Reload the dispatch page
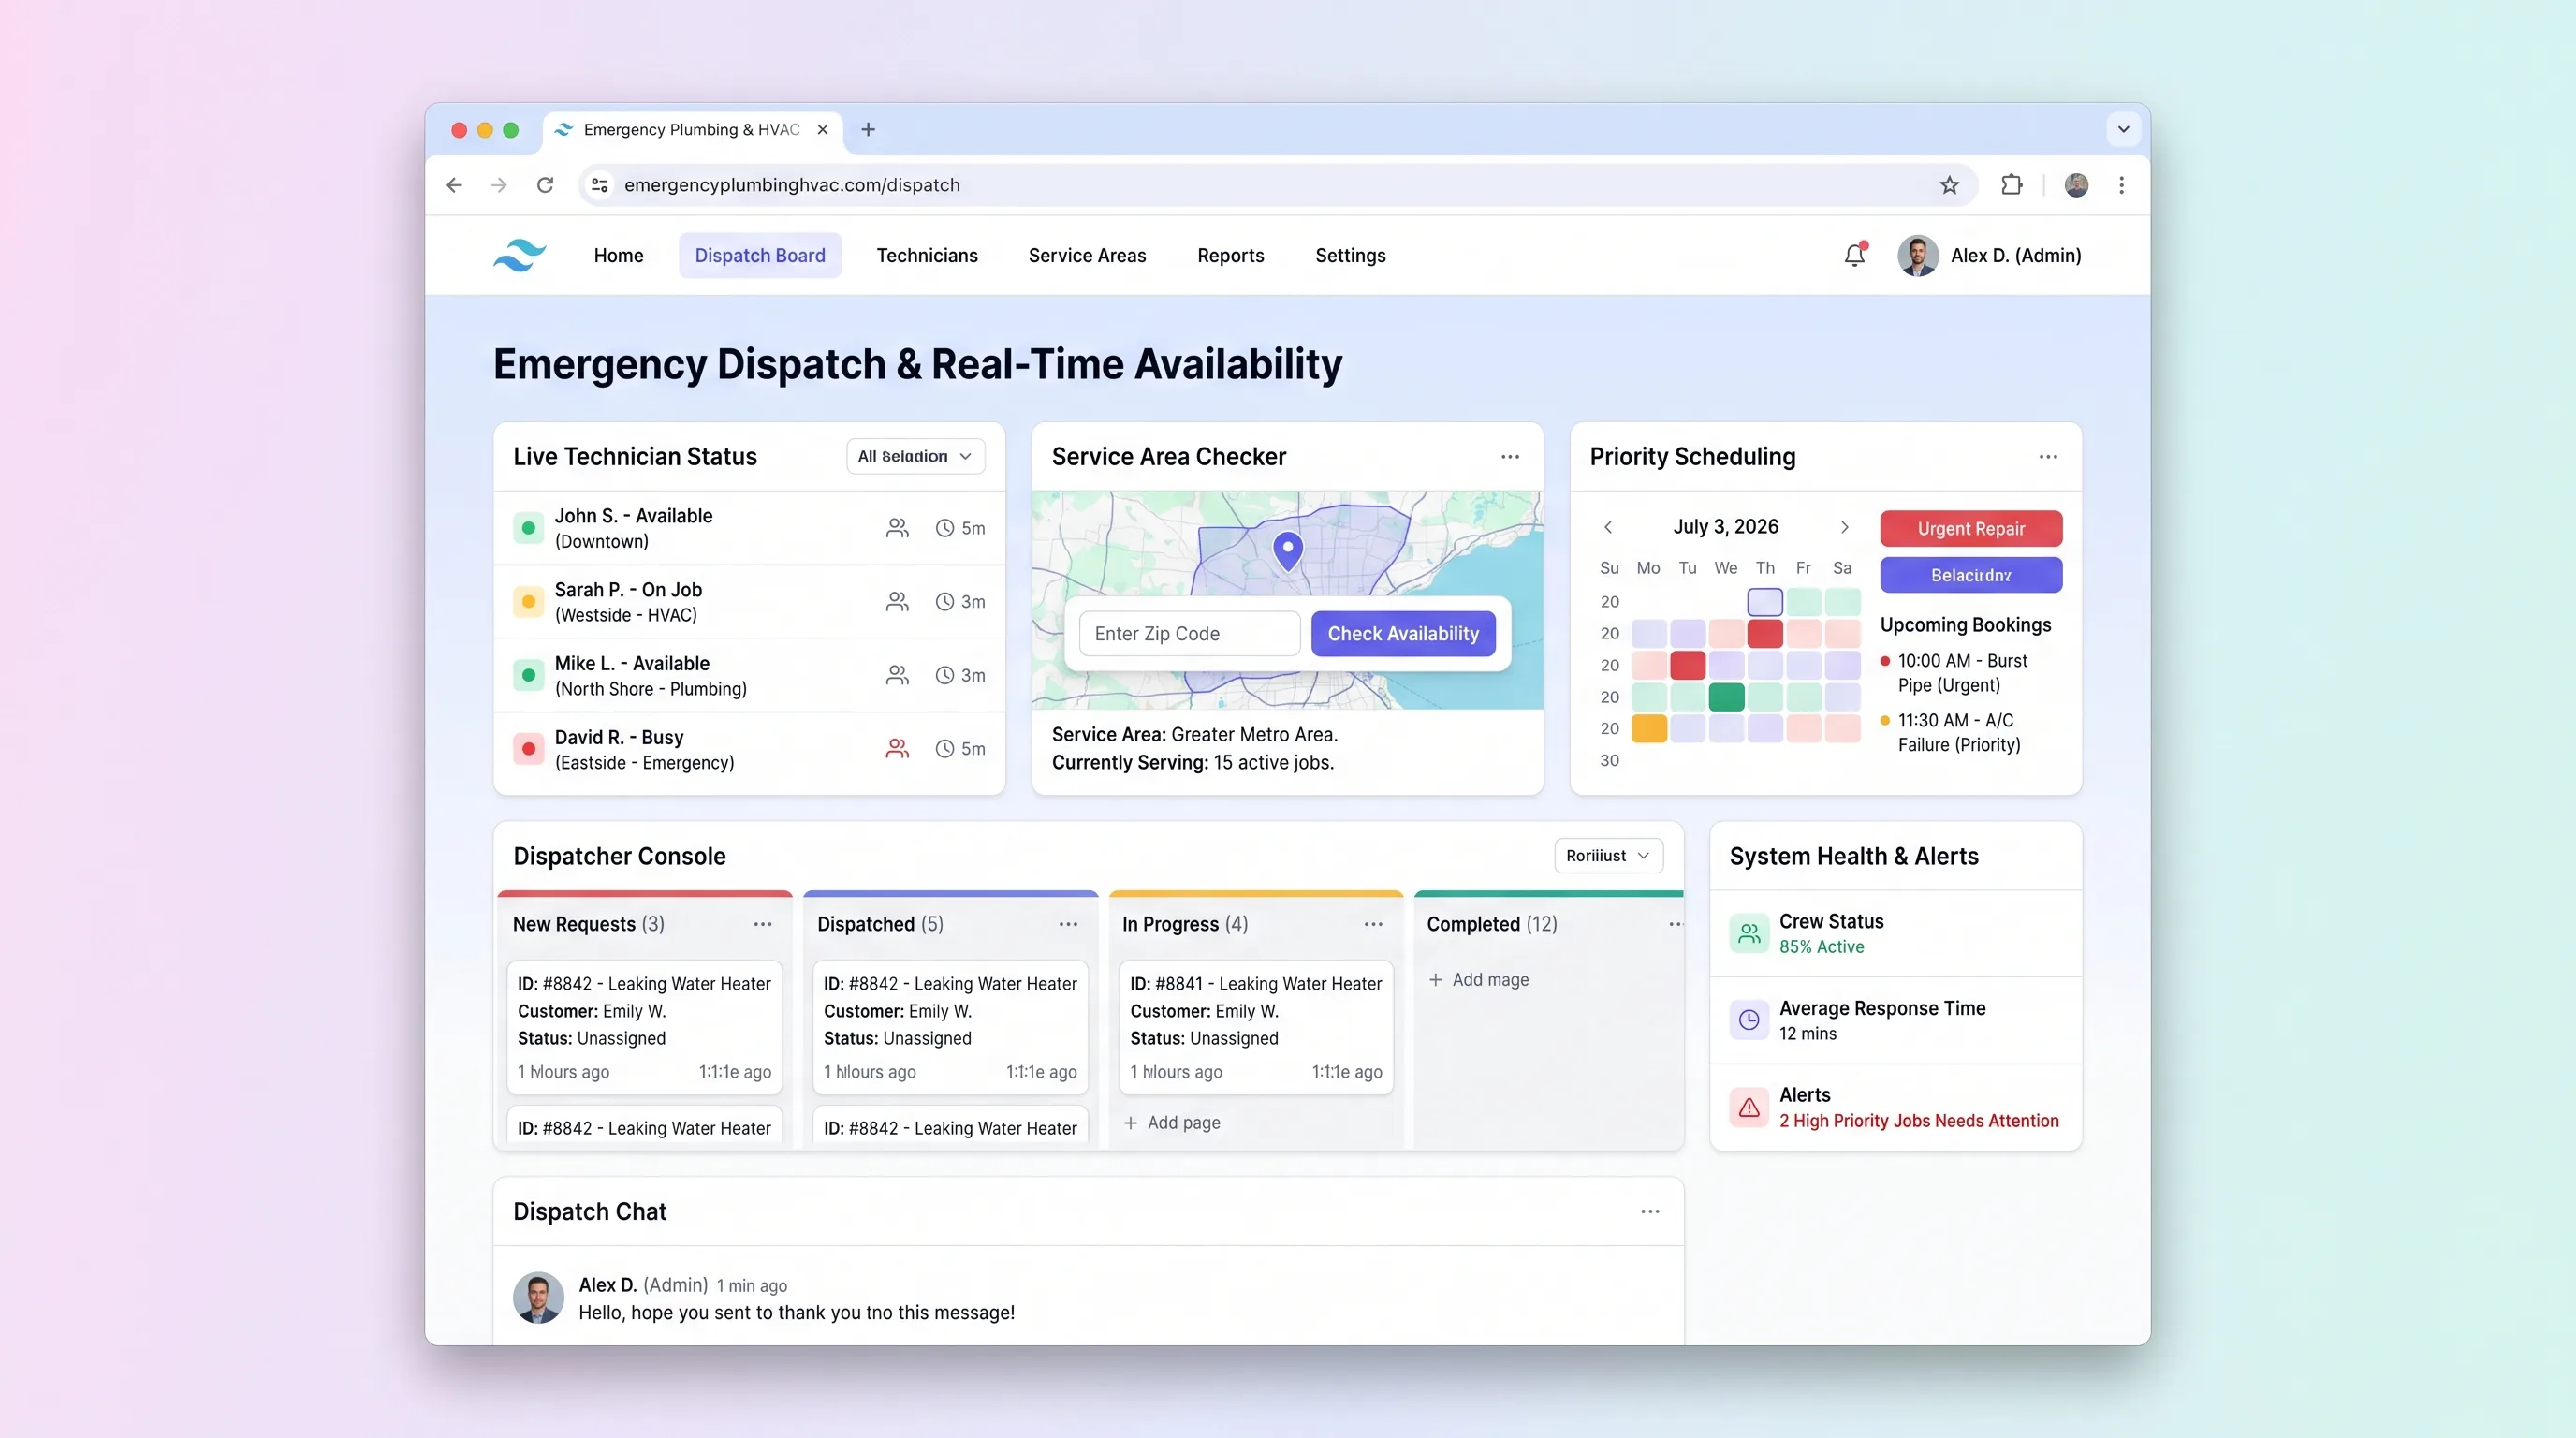 tap(545, 185)
